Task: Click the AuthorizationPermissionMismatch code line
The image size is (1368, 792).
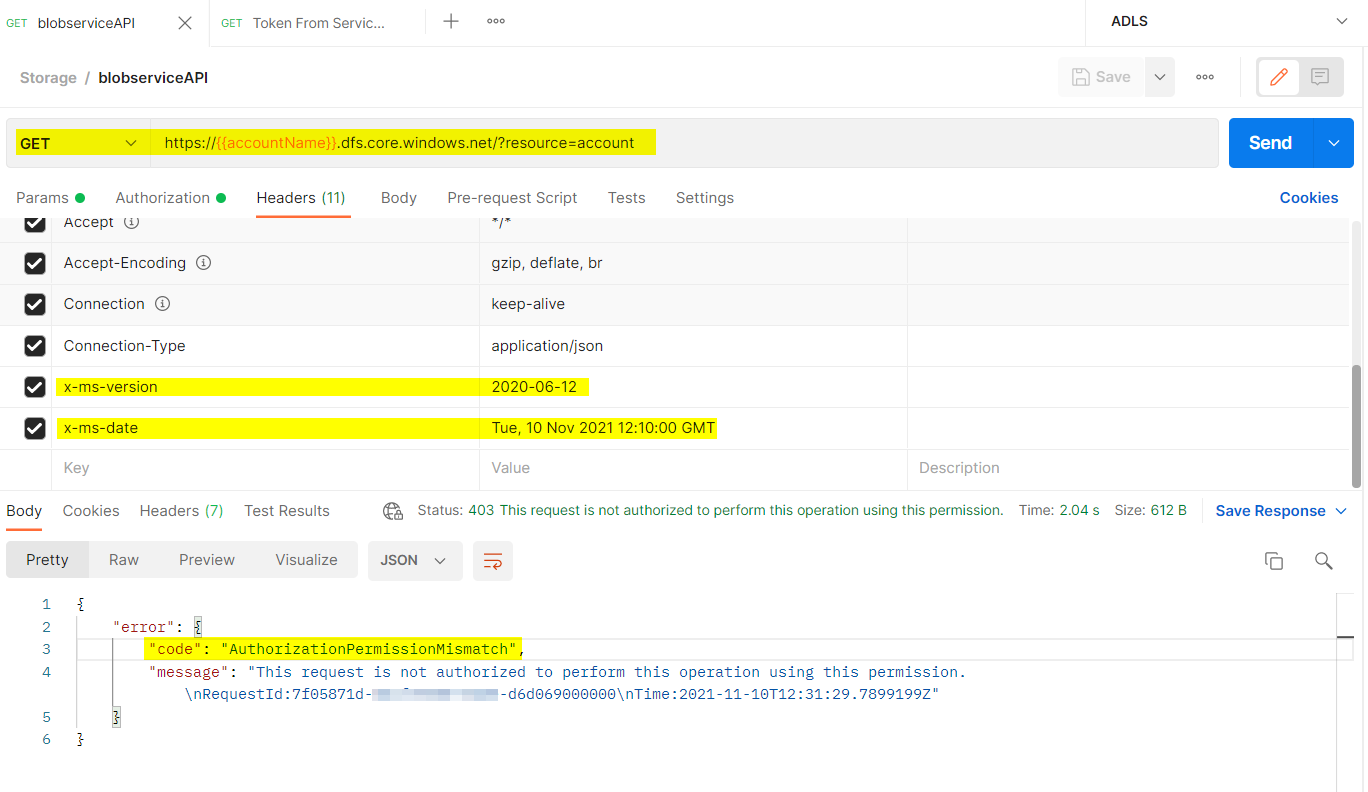Action: (334, 650)
